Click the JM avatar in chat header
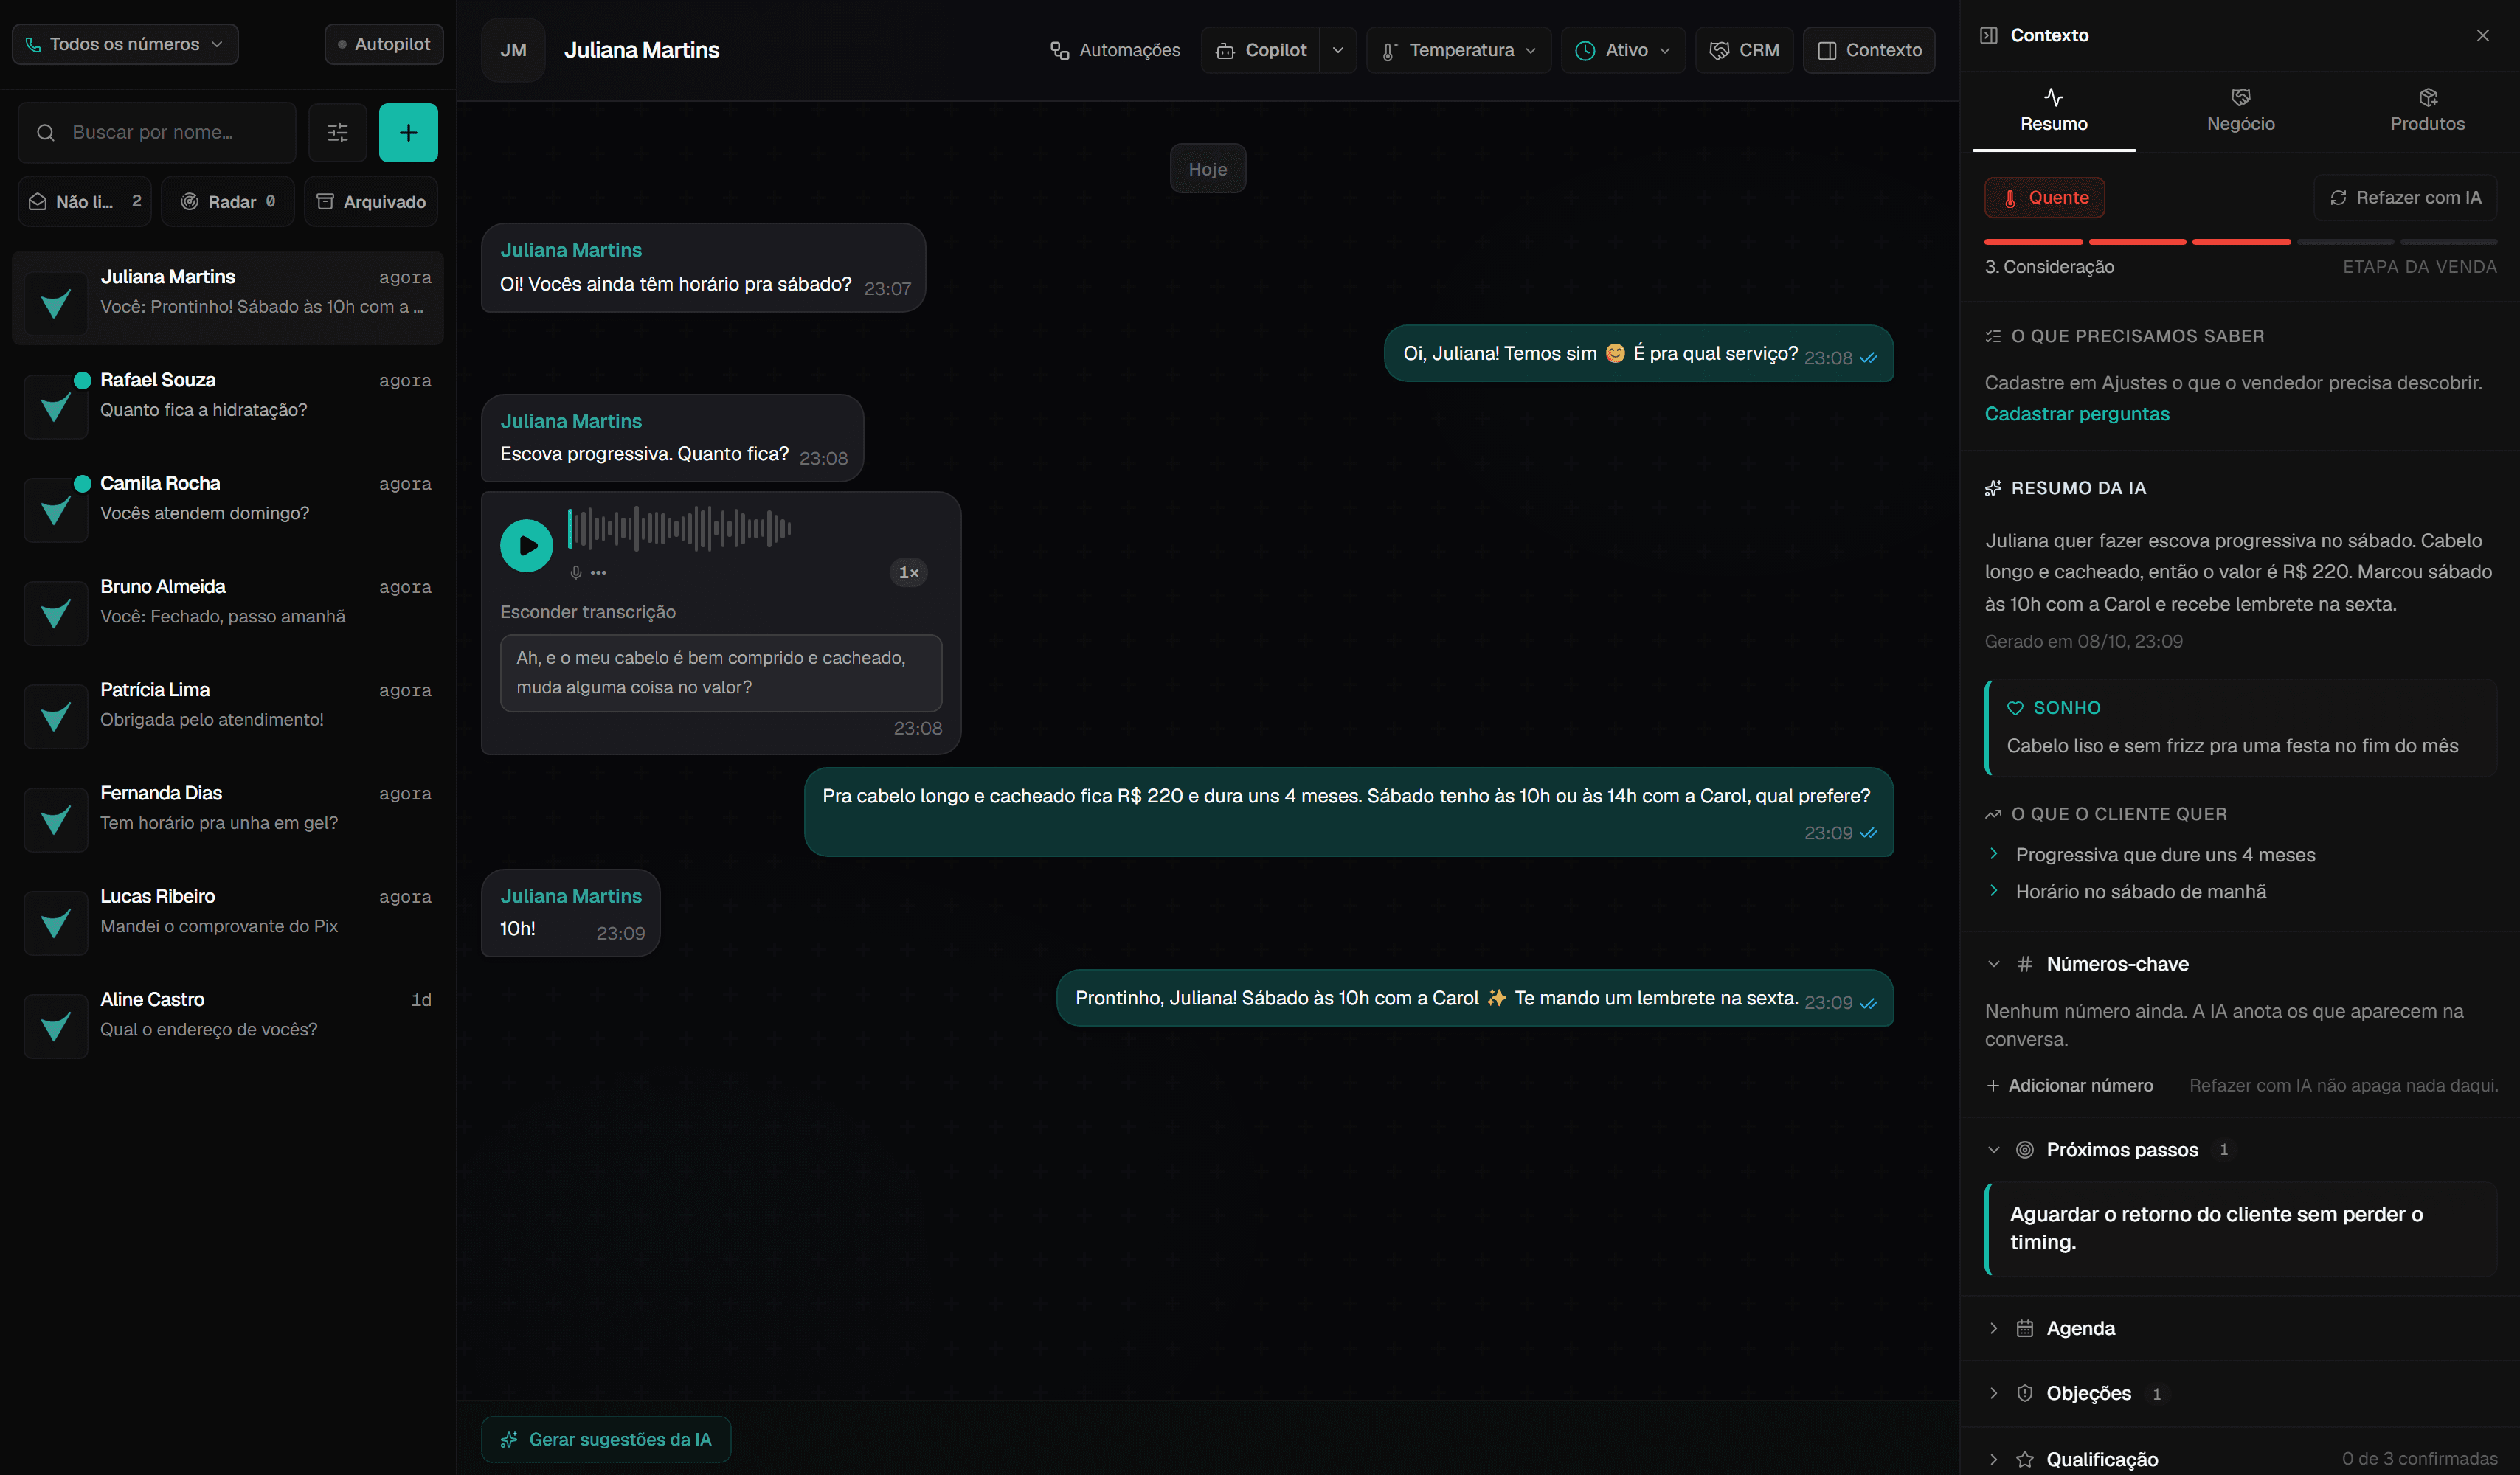Viewport: 2520px width, 1475px height. pyautogui.click(x=513, y=50)
